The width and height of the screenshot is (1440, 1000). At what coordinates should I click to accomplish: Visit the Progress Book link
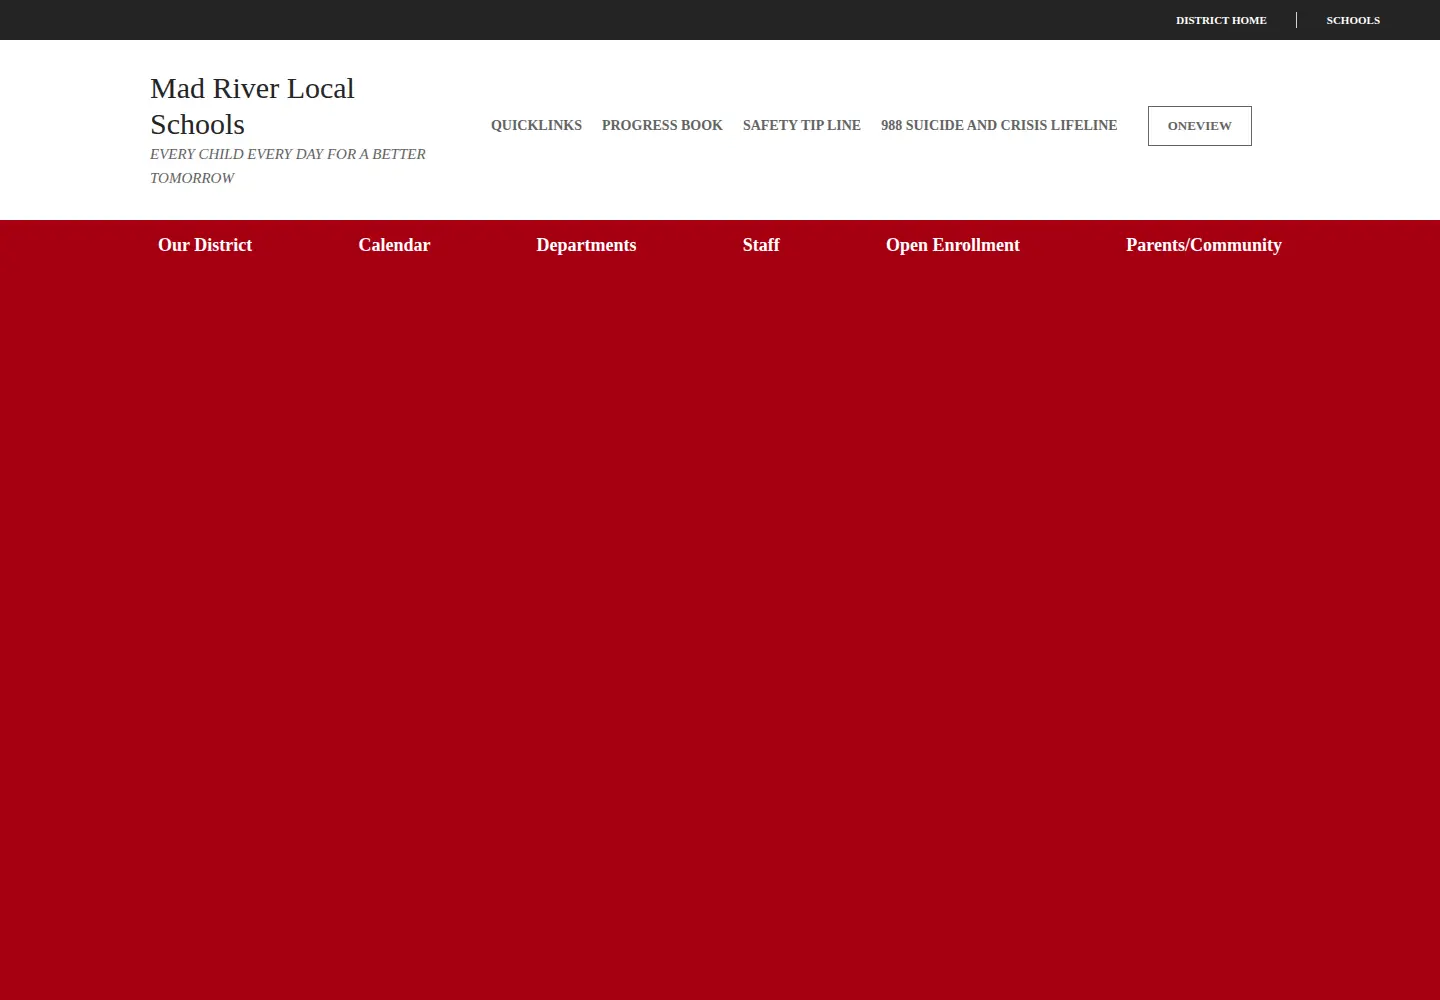662,125
